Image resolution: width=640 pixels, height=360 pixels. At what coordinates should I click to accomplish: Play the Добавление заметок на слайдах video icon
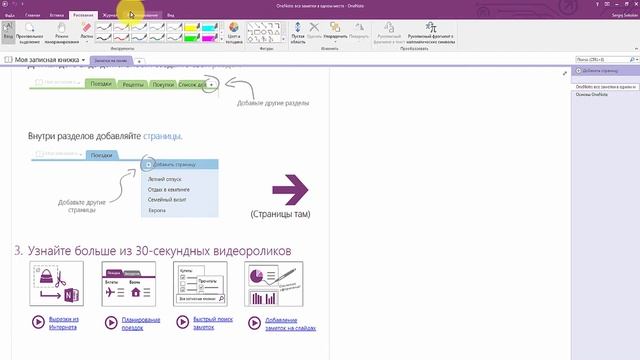coord(254,323)
